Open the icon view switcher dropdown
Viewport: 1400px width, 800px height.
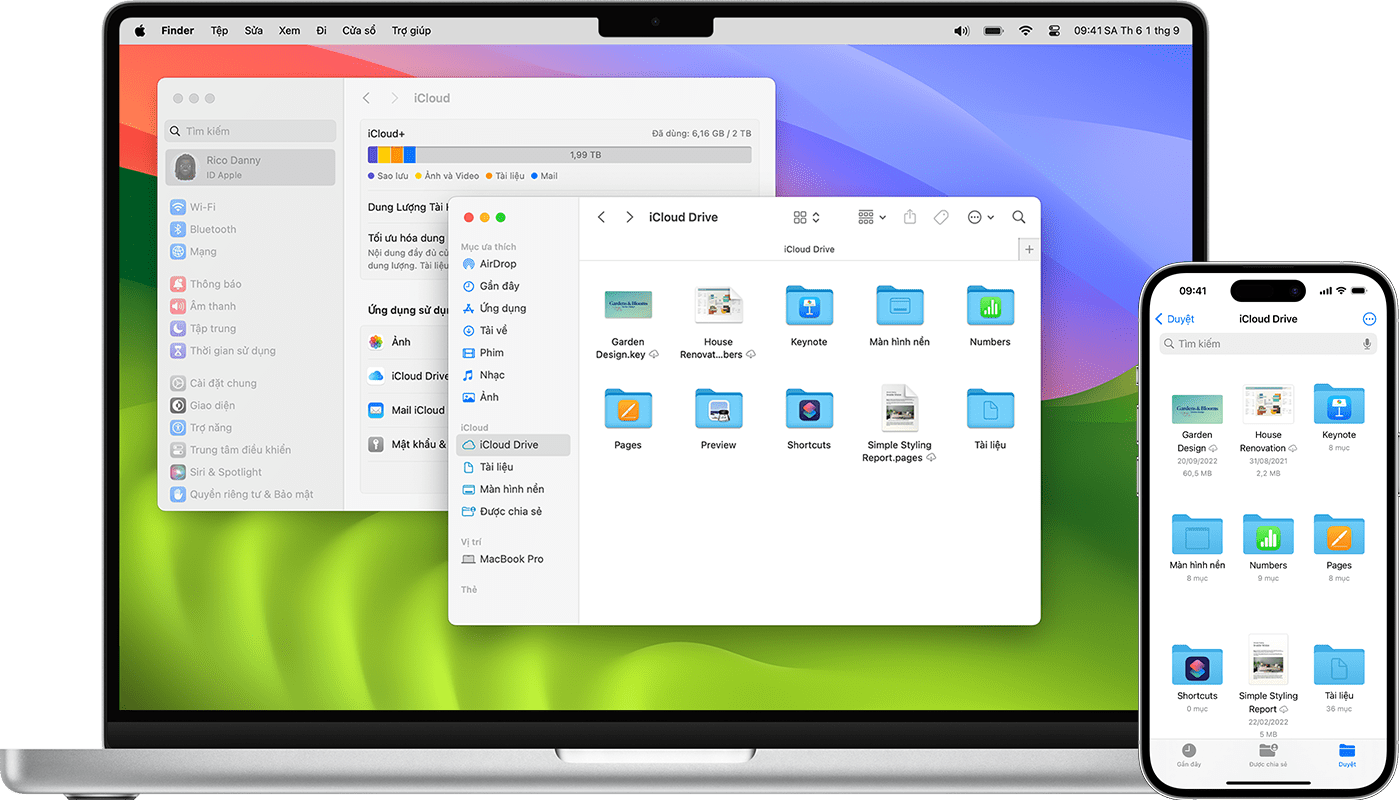[x=806, y=217]
